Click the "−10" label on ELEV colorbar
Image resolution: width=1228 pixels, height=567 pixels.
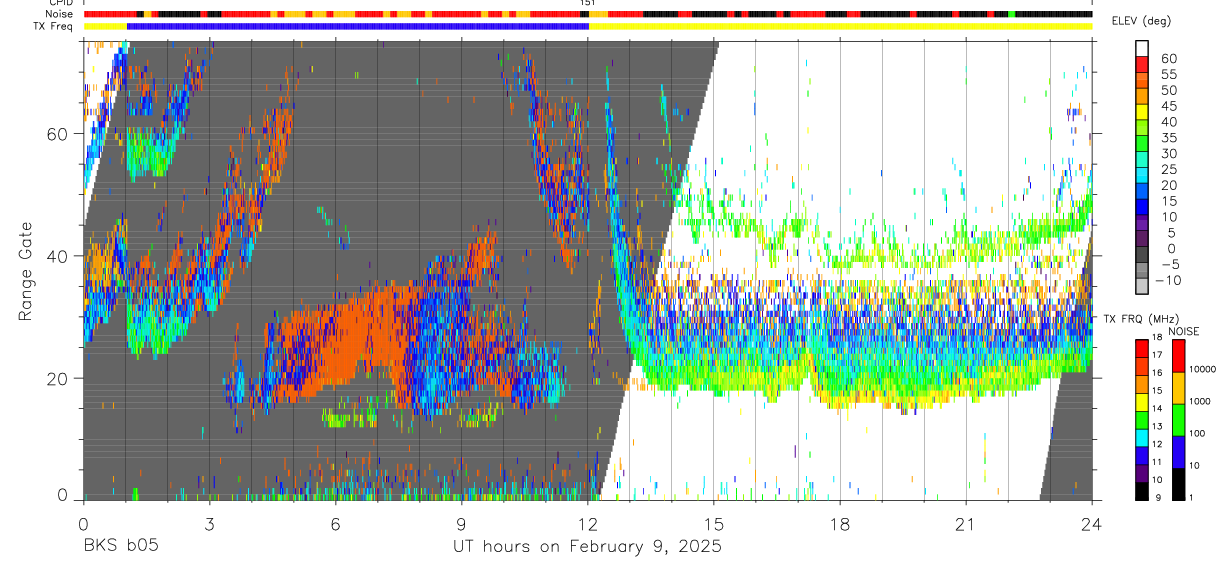pos(1166,280)
